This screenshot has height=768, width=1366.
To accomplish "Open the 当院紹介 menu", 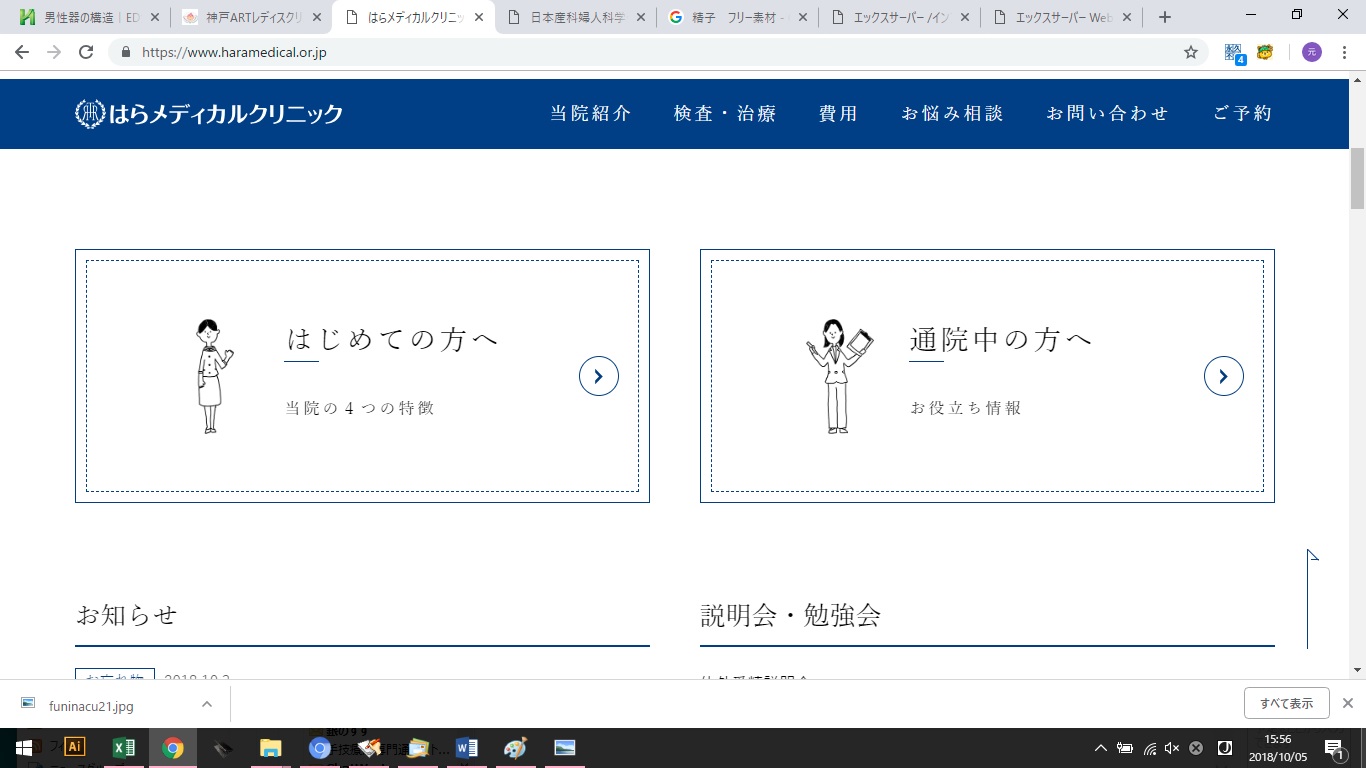I will [591, 114].
